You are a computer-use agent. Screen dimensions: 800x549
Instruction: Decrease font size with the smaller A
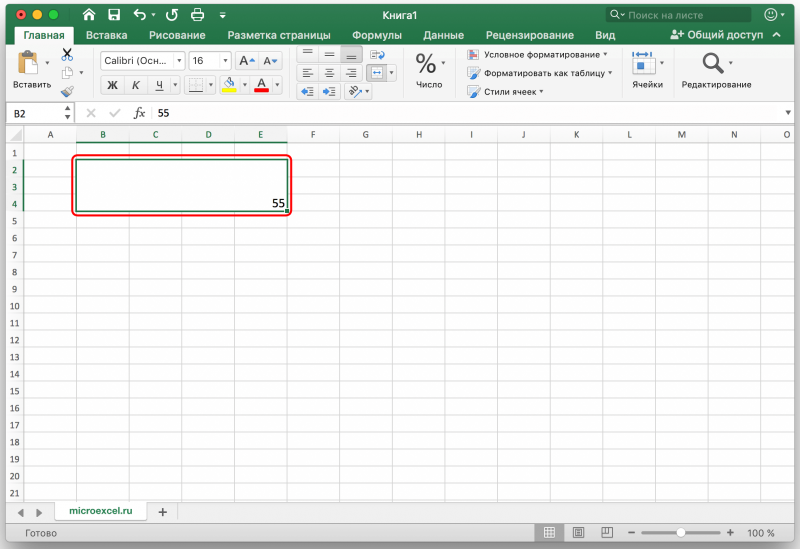(270, 61)
